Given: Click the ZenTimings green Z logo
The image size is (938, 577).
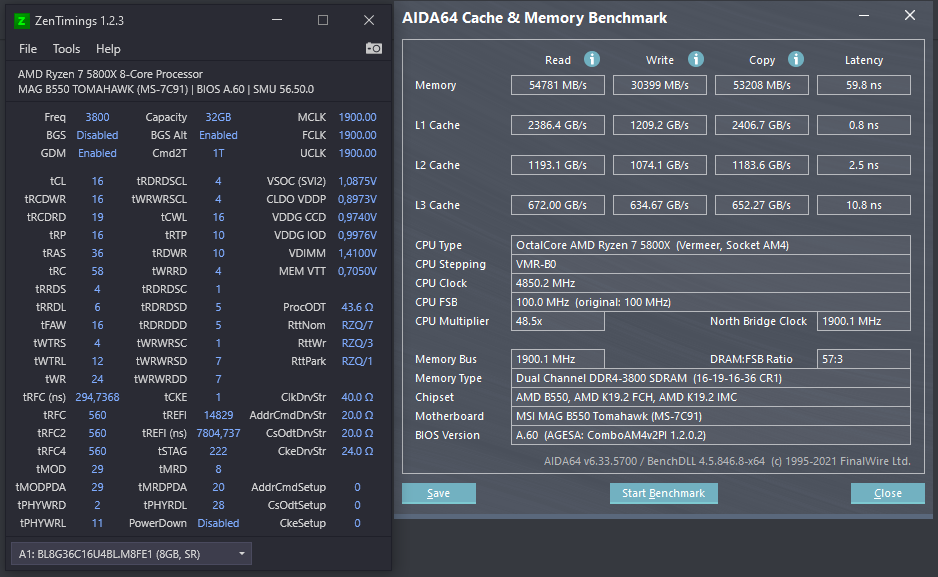Looking at the screenshot, I should pyautogui.click(x=22, y=21).
